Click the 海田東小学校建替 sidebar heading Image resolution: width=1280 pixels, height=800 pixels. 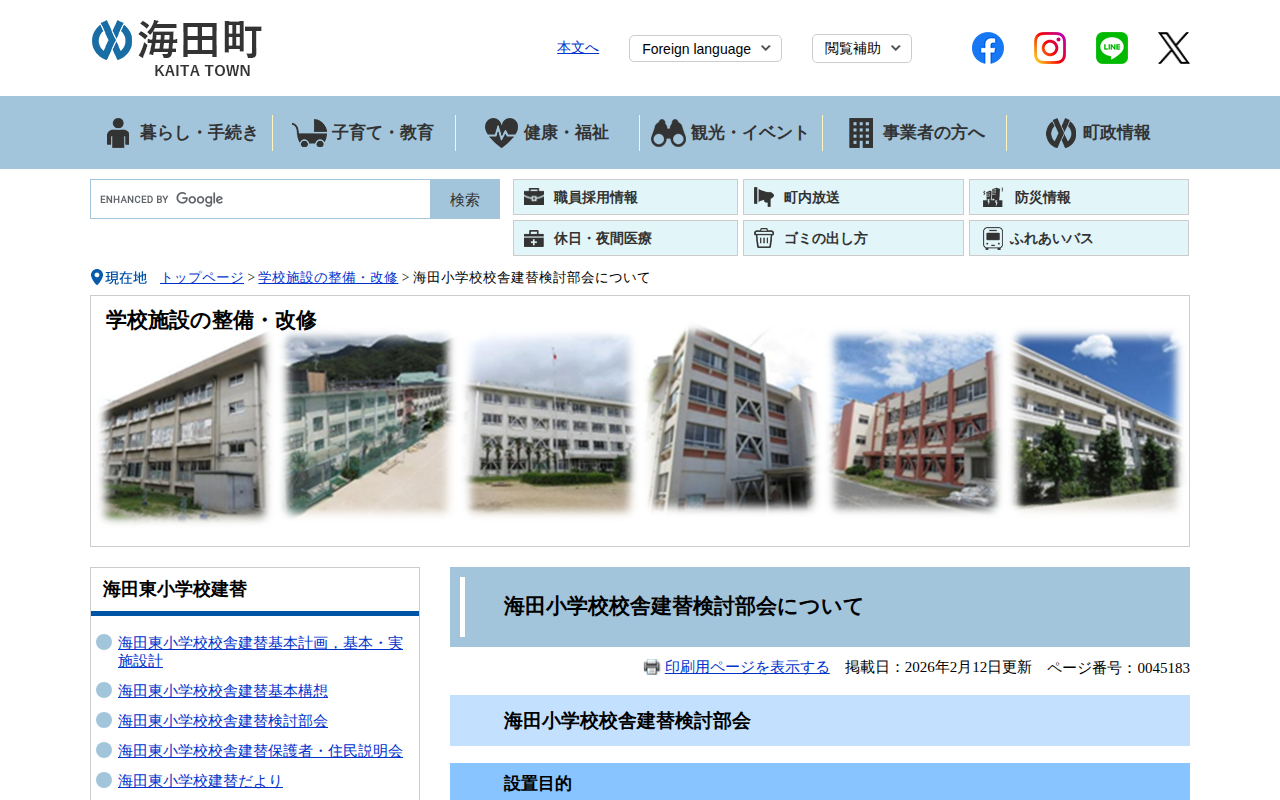175,589
